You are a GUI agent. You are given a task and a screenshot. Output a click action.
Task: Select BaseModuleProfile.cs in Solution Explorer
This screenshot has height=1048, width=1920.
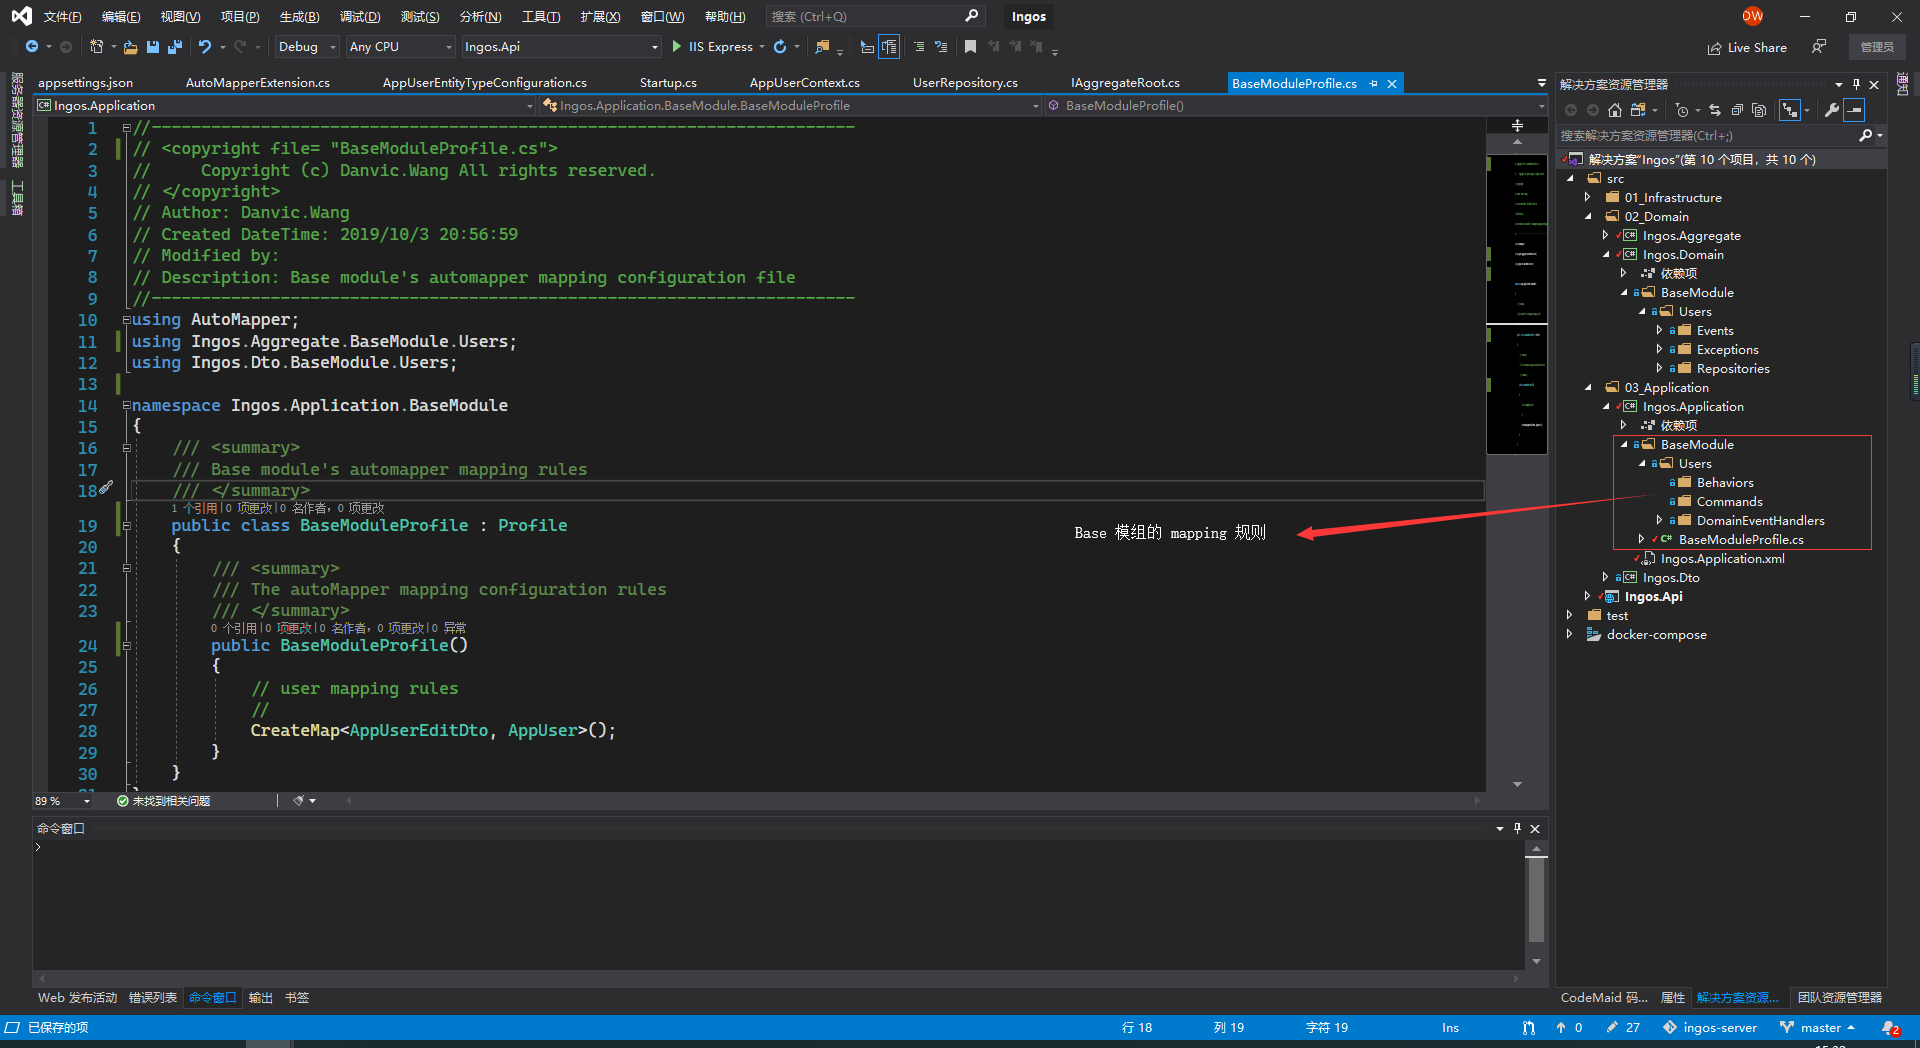[x=1741, y=539]
